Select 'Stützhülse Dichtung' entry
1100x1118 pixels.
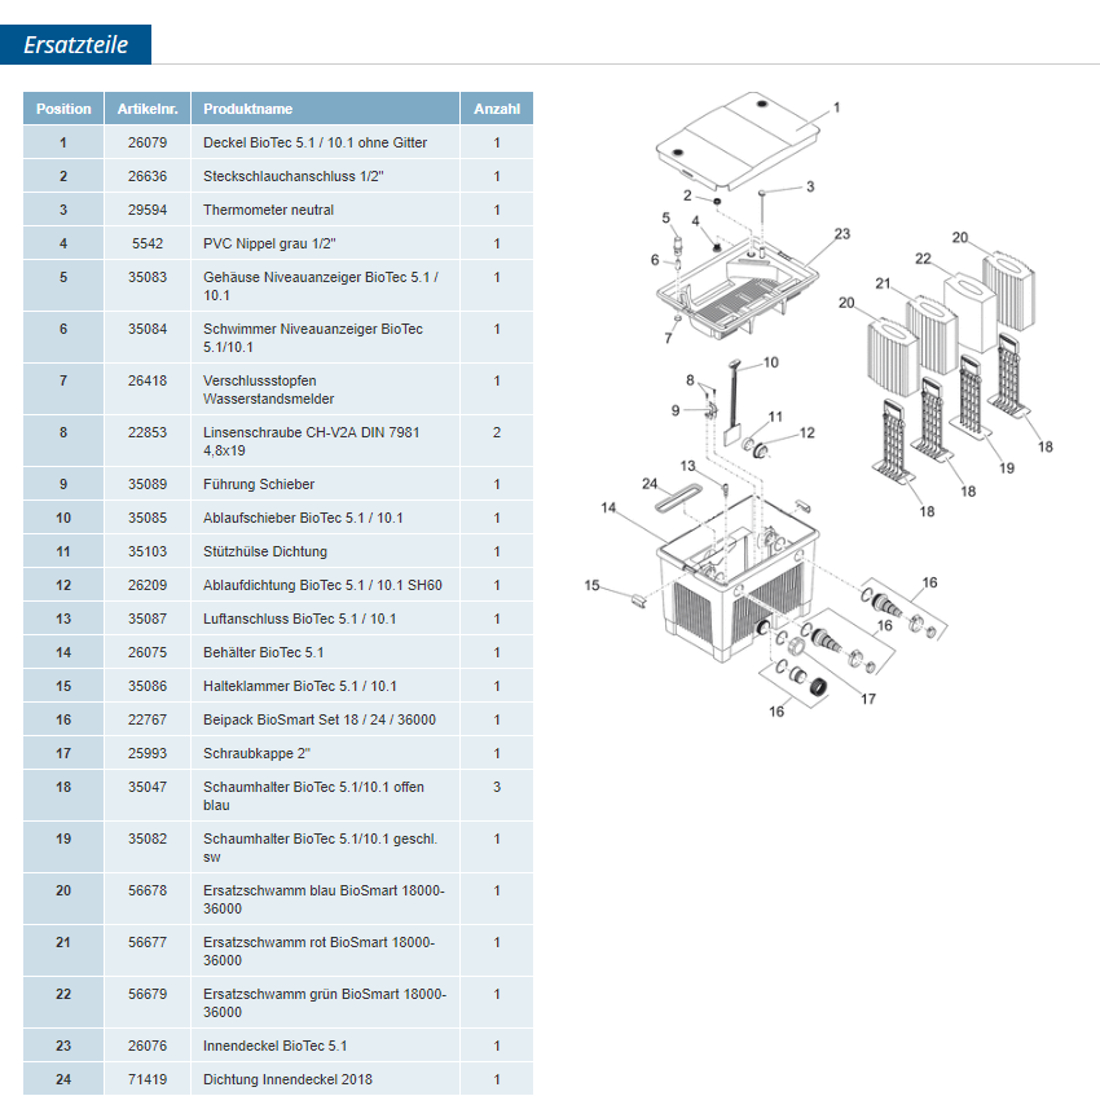[x=265, y=551]
